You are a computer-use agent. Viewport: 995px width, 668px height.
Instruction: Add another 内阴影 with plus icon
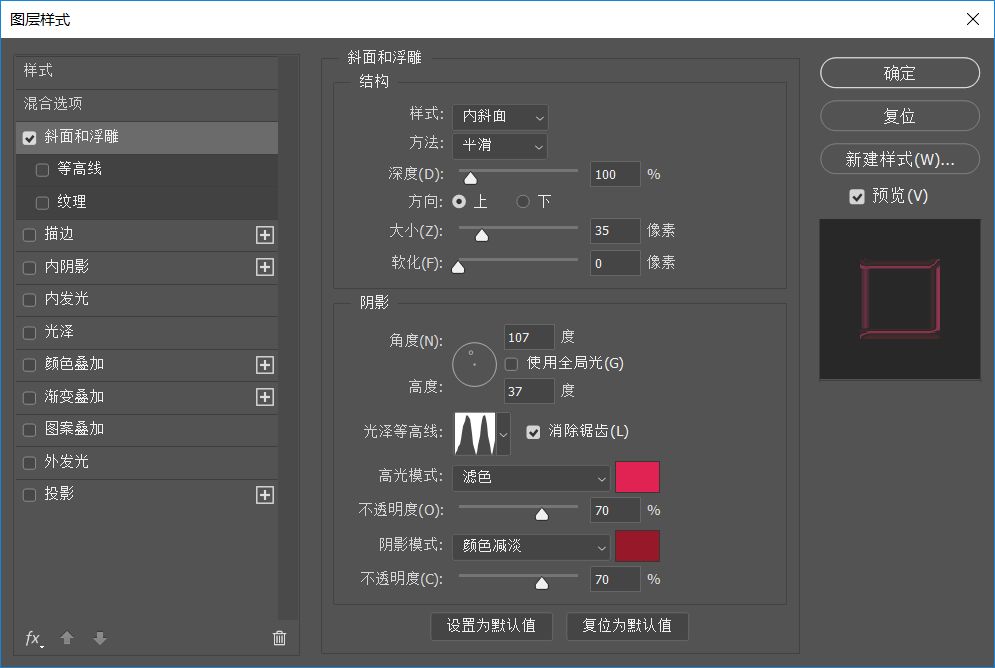(264, 267)
